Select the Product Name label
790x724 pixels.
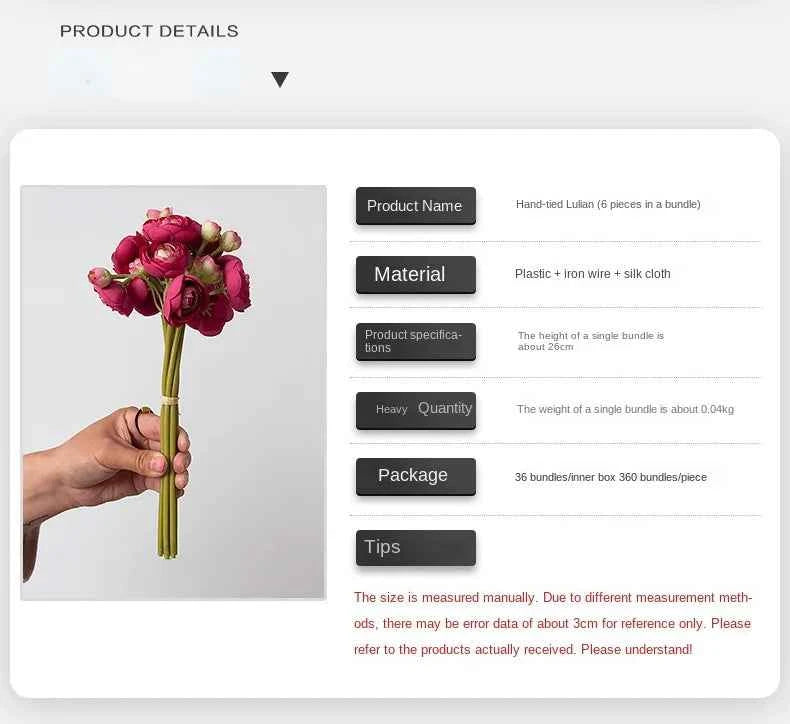tap(415, 206)
